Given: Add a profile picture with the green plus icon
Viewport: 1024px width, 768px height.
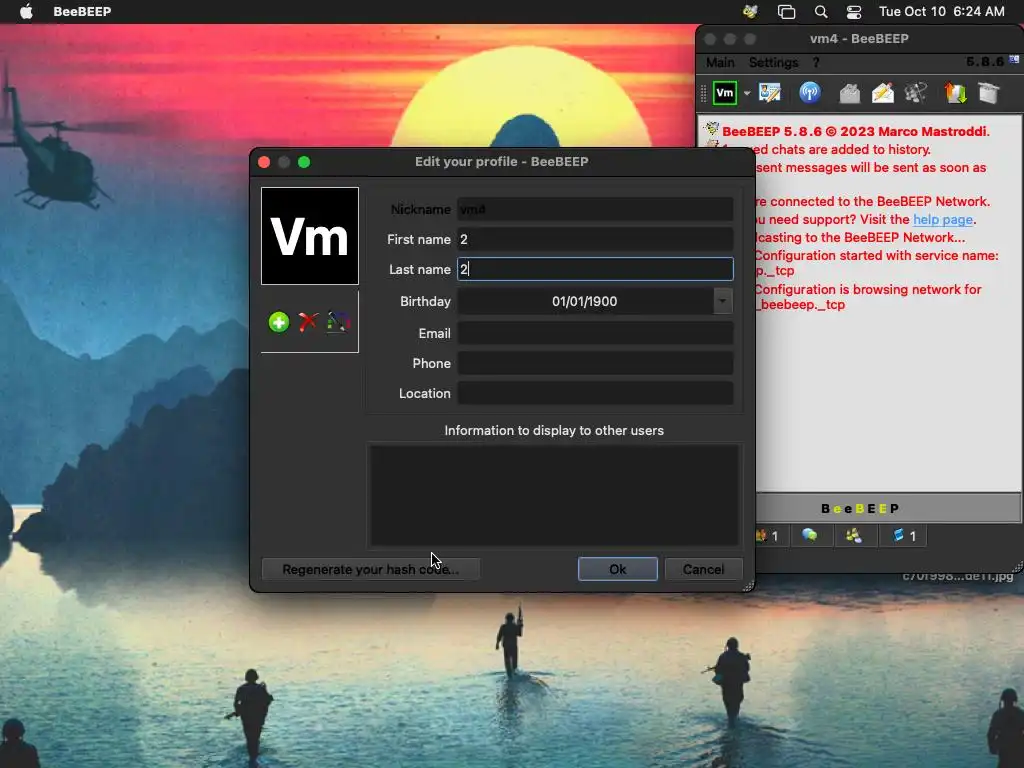Looking at the screenshot, I should coord(279,322).
